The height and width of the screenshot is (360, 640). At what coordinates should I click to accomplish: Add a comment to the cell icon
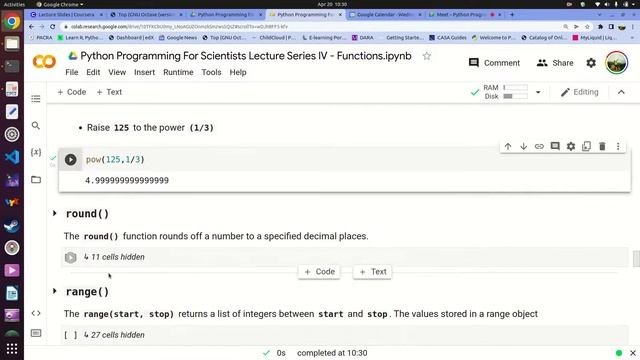(555, 146)
